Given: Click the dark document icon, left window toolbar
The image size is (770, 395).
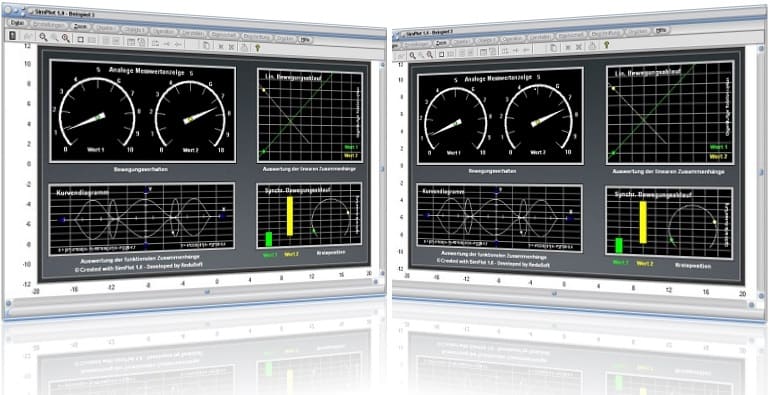Looking at the screenshot, I should pos(13,35).
